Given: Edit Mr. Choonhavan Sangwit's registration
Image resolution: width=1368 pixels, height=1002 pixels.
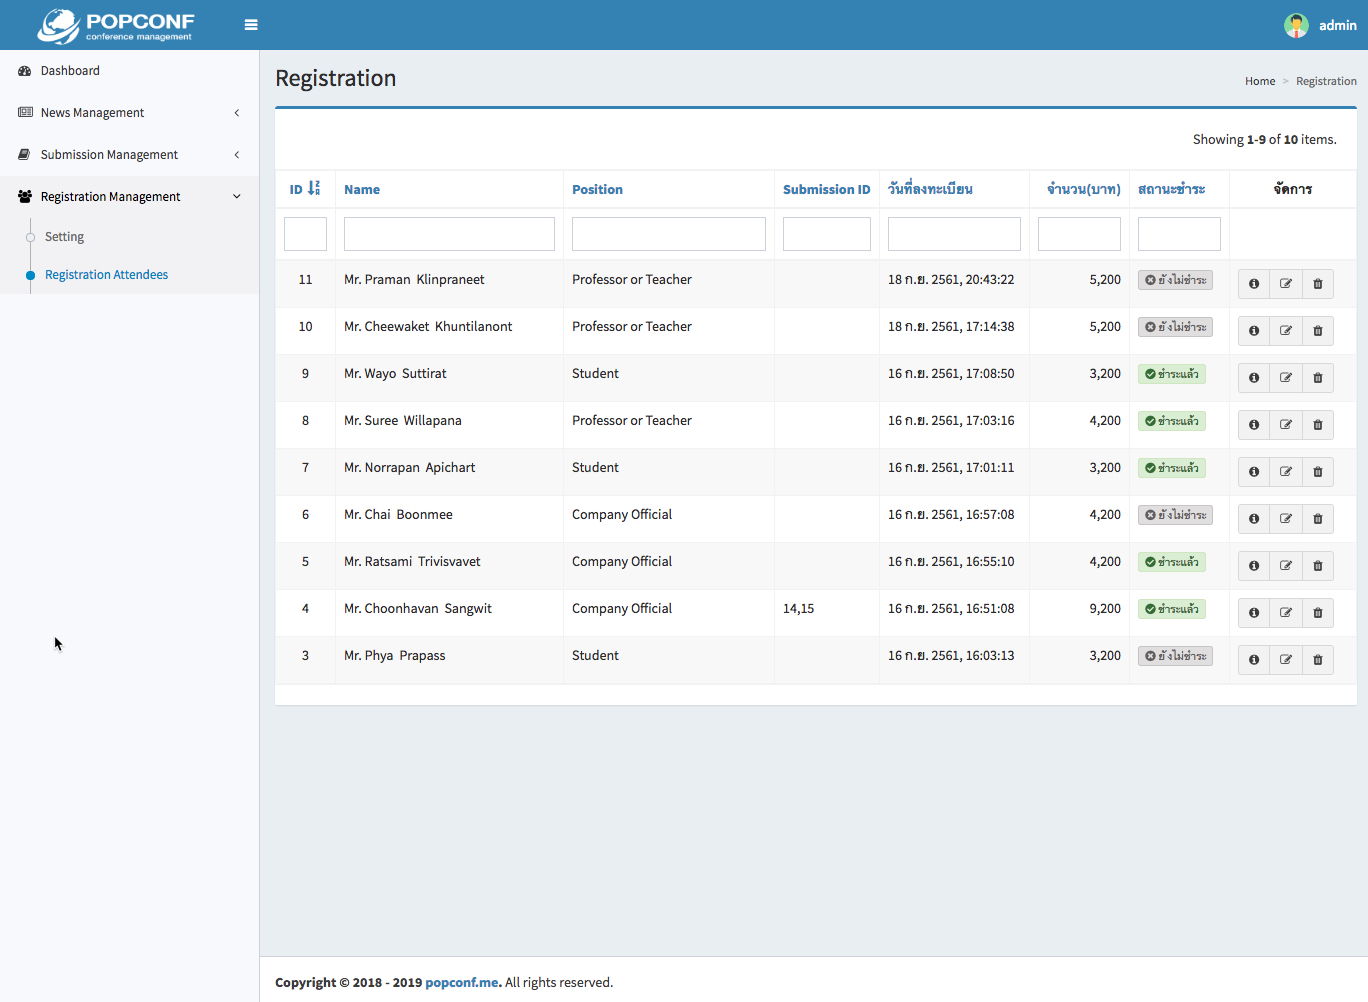Looking at the screenshot, I should click(1285, 613).
